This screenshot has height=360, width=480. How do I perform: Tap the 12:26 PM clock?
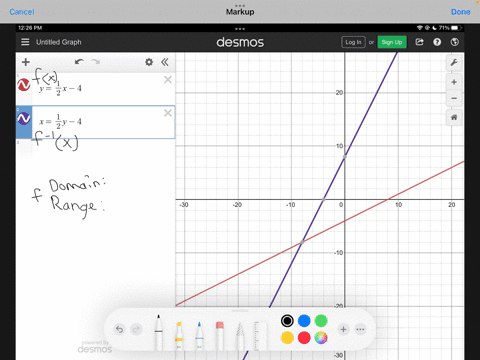[x=30, y=28]
